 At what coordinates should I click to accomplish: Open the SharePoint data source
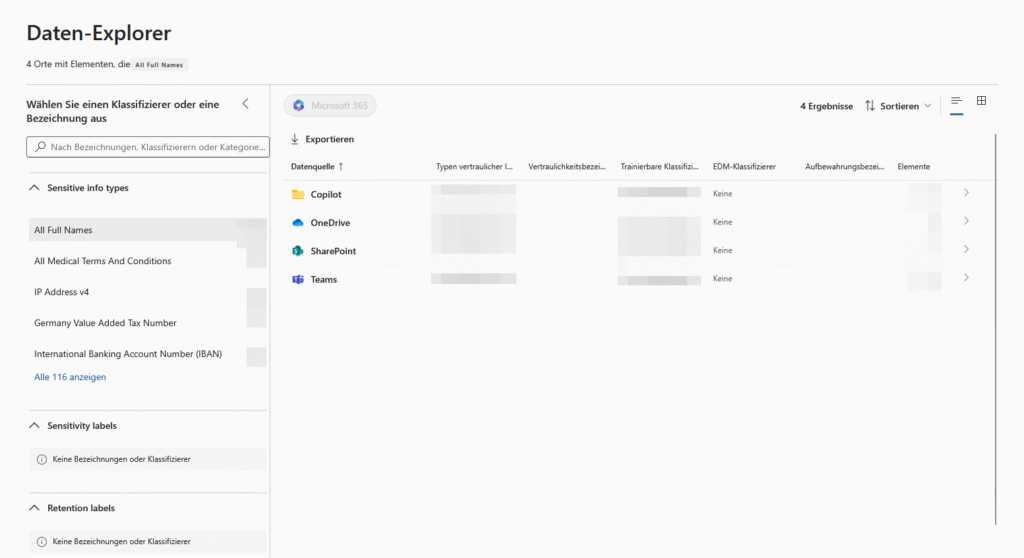tap(333, 251)
